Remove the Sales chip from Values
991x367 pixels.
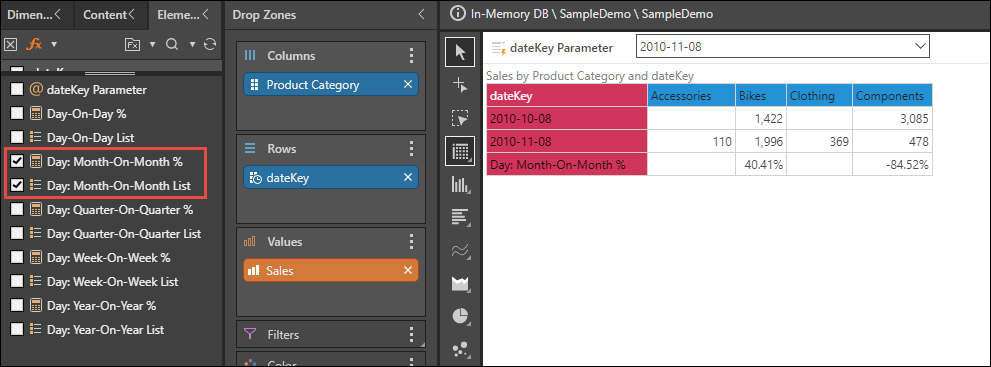click(x=408, y=270)
